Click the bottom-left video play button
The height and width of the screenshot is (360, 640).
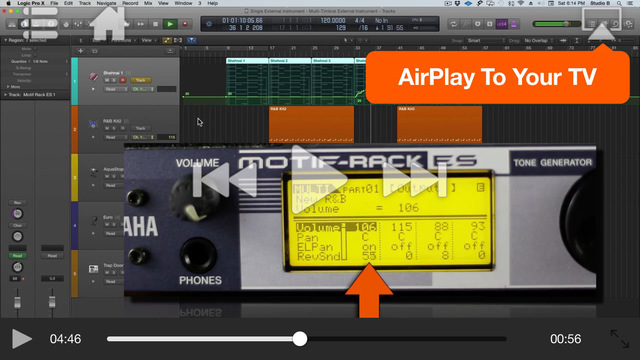click(22, 338)
